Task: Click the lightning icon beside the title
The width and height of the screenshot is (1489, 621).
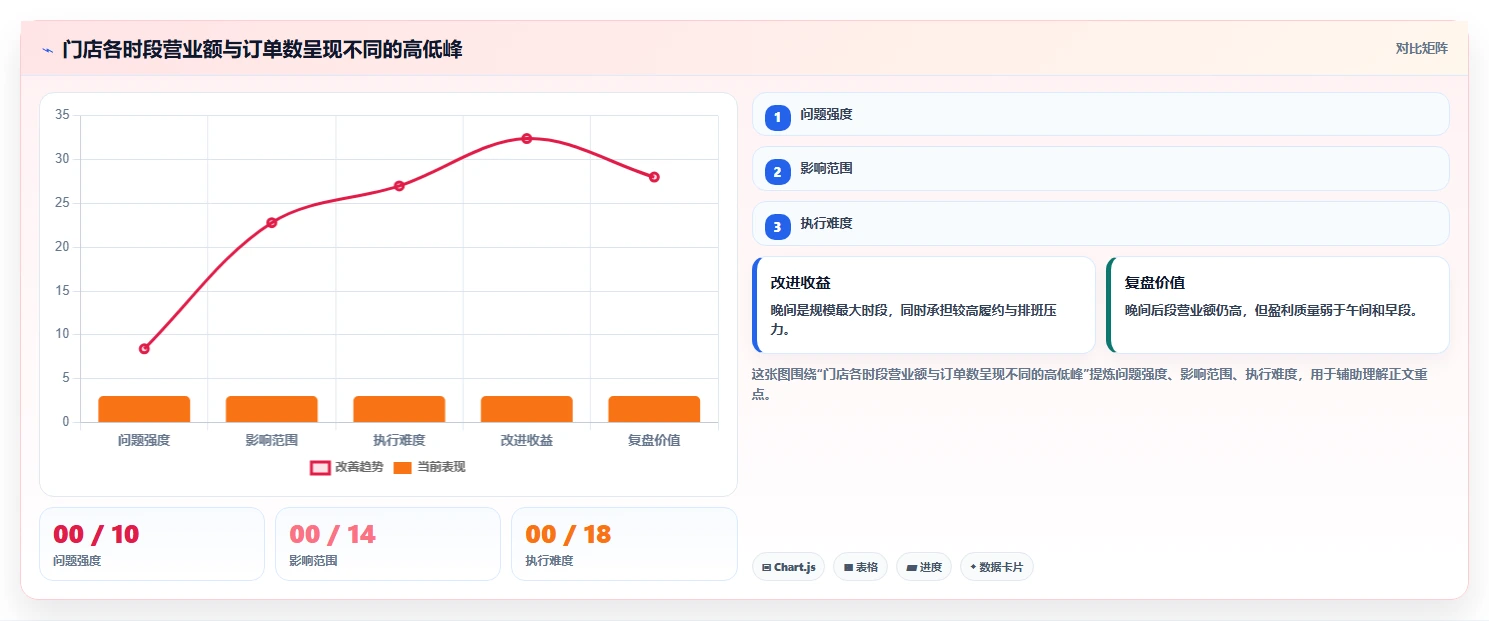Action: point(47,50)
